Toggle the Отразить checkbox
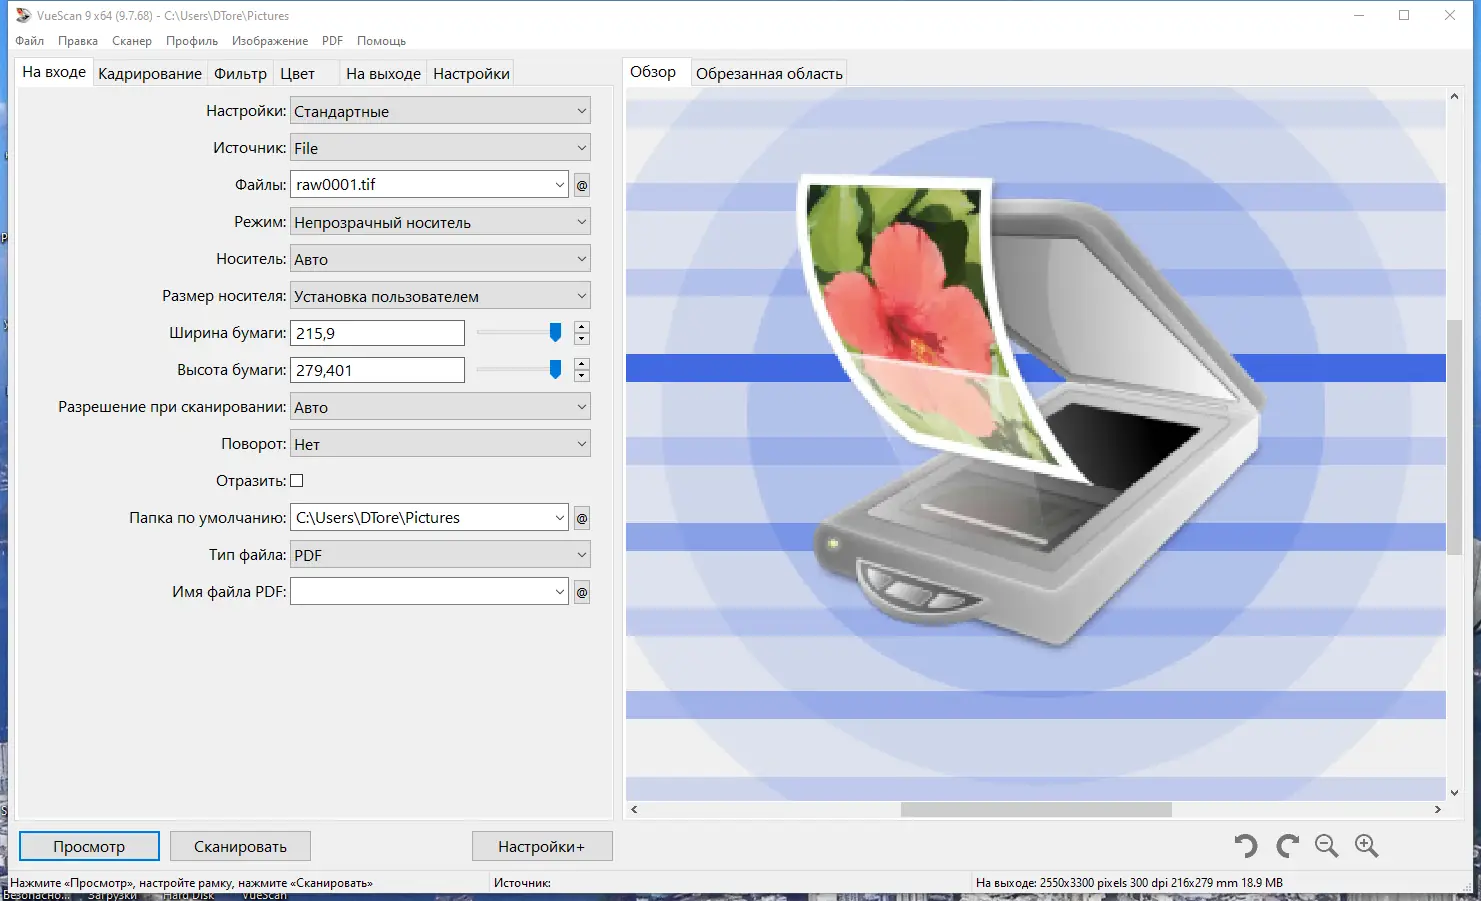This screenshot has width=1481, height=901. (x=297, y=481)
